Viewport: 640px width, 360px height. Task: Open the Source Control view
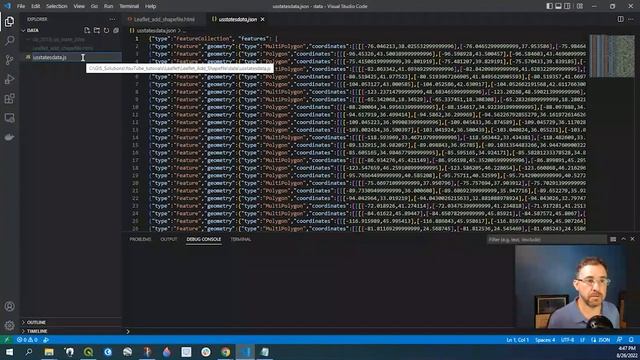point(9,60)
